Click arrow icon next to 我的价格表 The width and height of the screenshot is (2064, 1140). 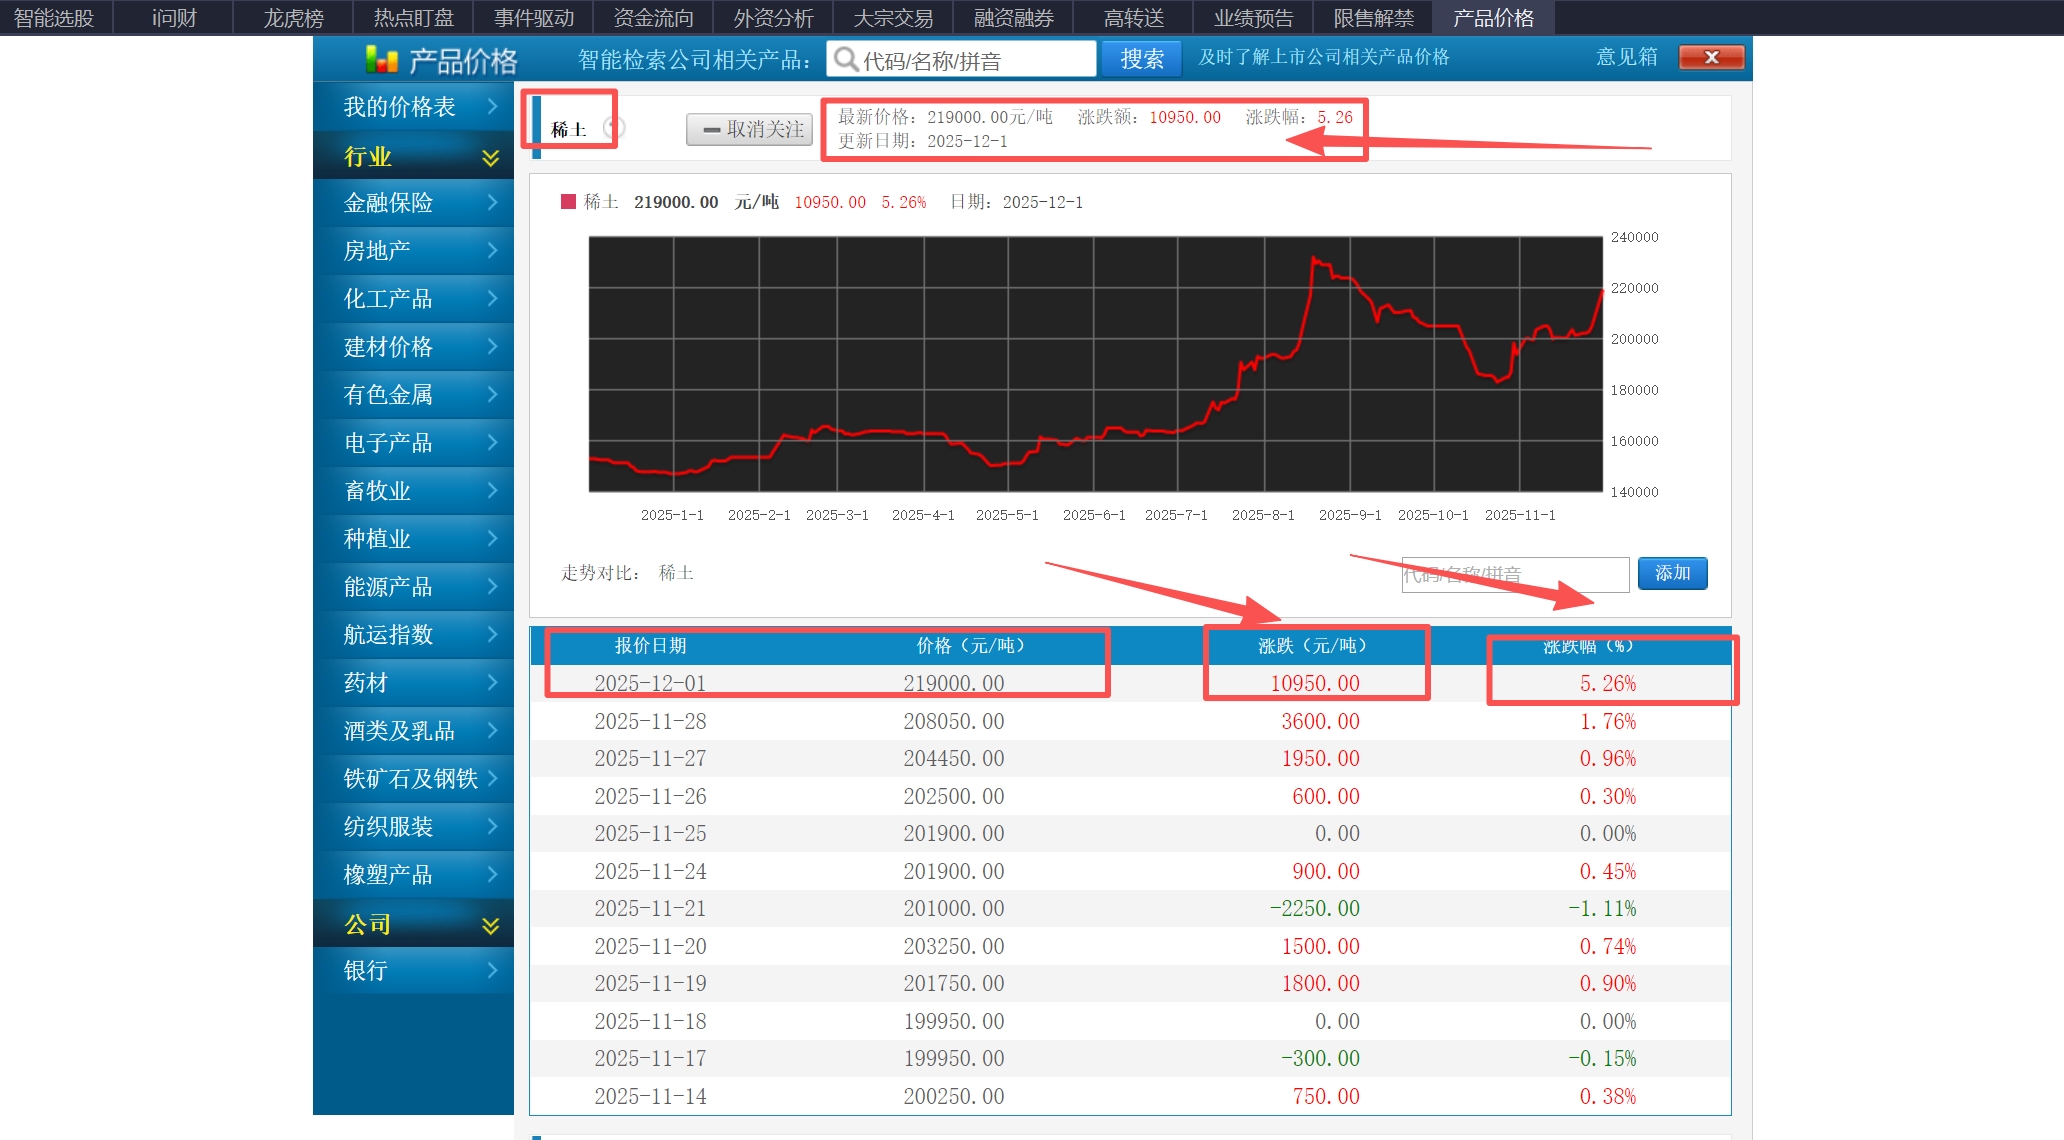point(492,106)
